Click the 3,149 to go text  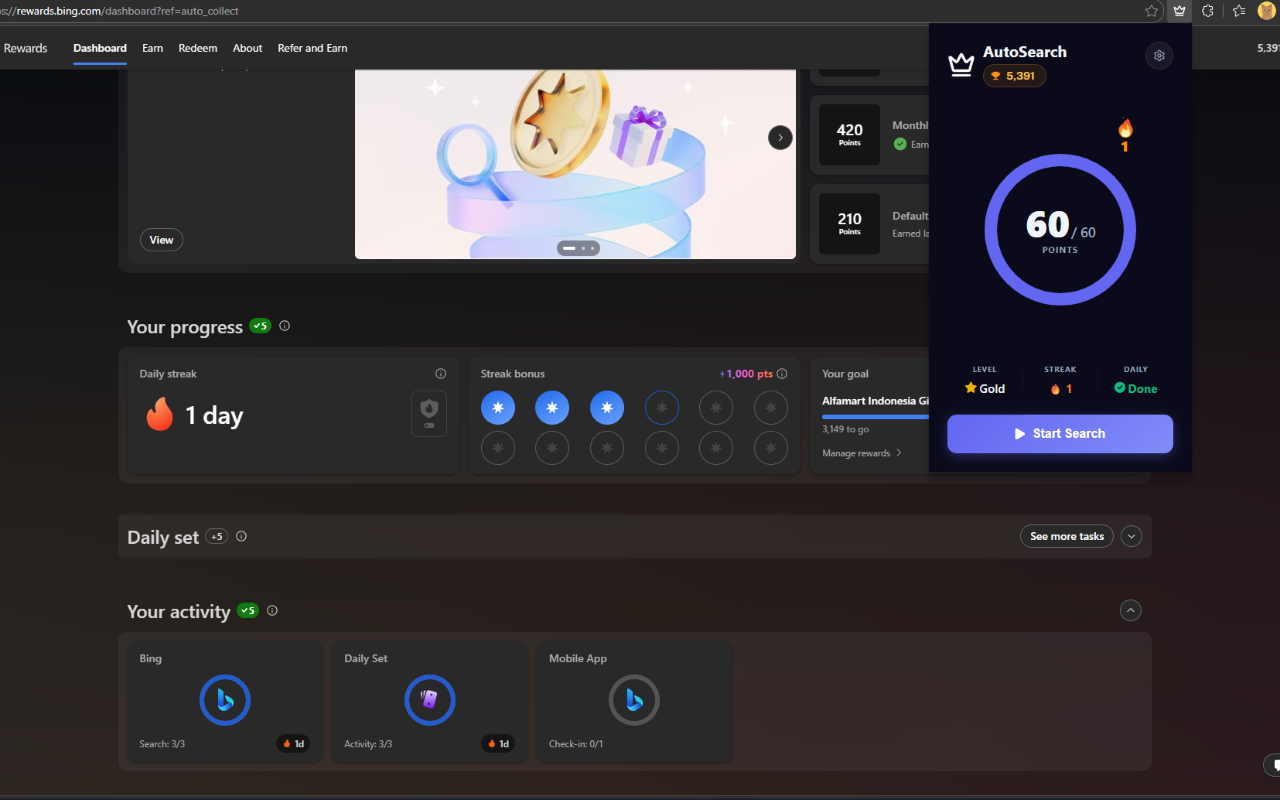pos(845,429)
